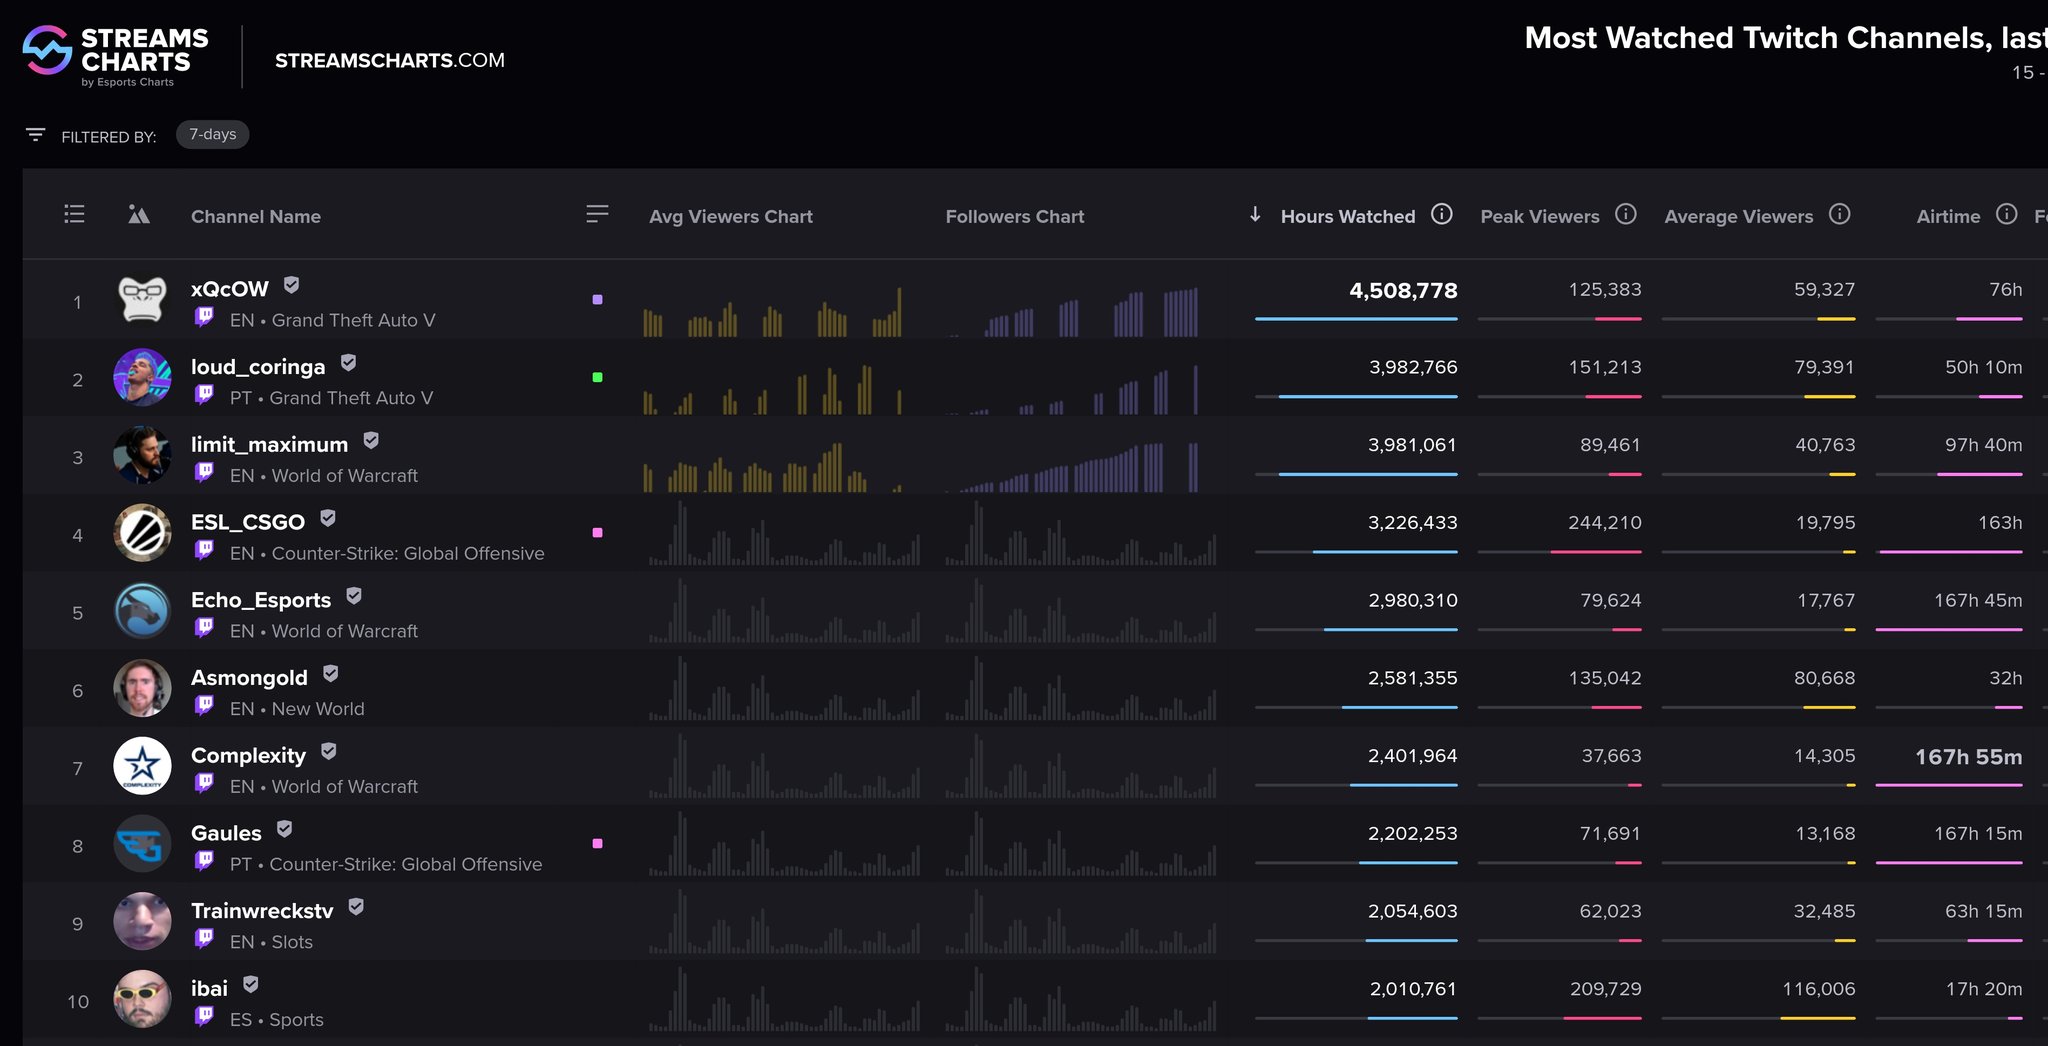Click the Twitch icon in ibai row
Screen dimensions: 2048x1046
coord(204,1017)
